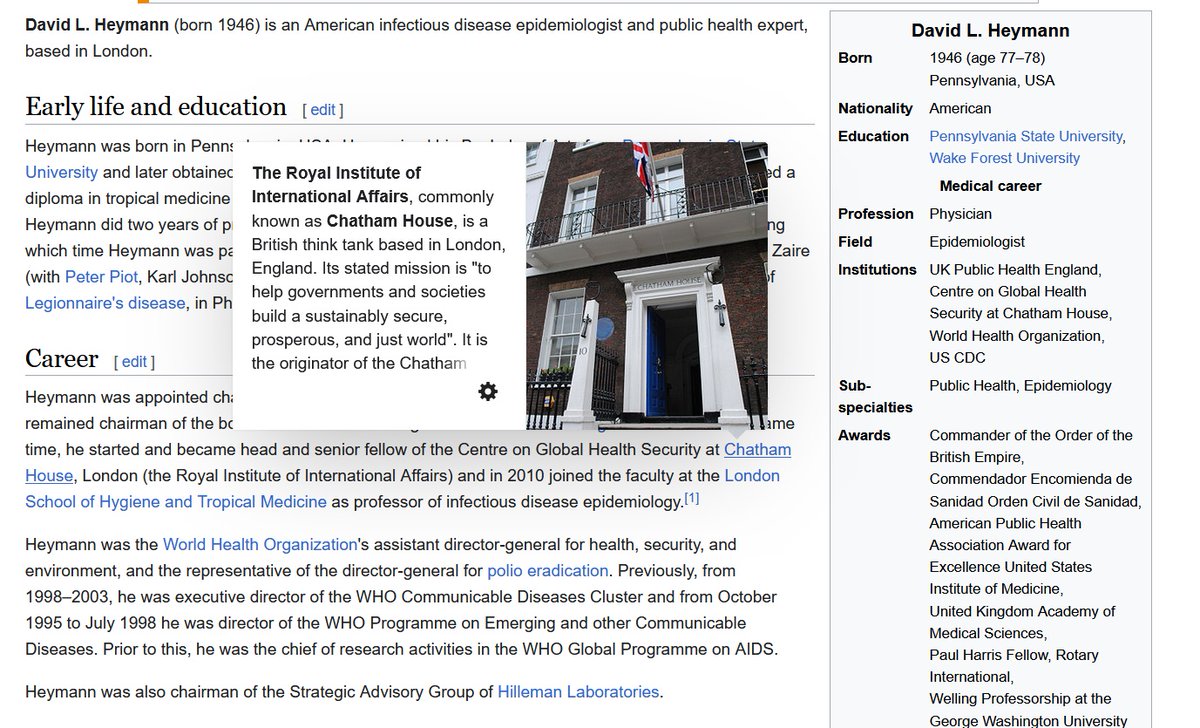1200x728 pixels.
Task: Open the Hilleman Laboratories link
Action: pos(579,691)
